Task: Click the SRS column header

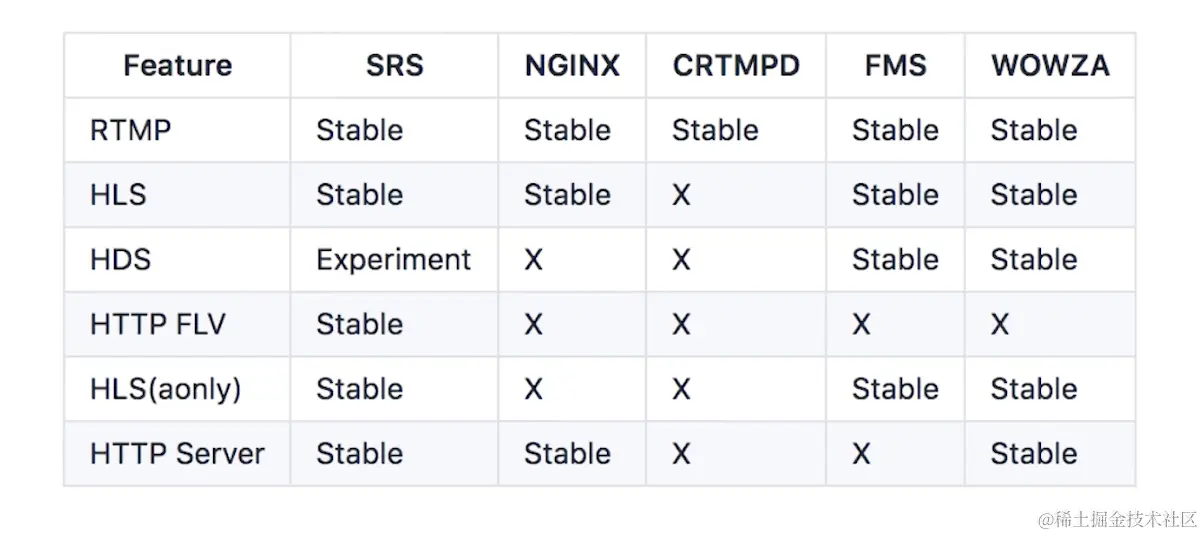Action: (x=394, y=66)
